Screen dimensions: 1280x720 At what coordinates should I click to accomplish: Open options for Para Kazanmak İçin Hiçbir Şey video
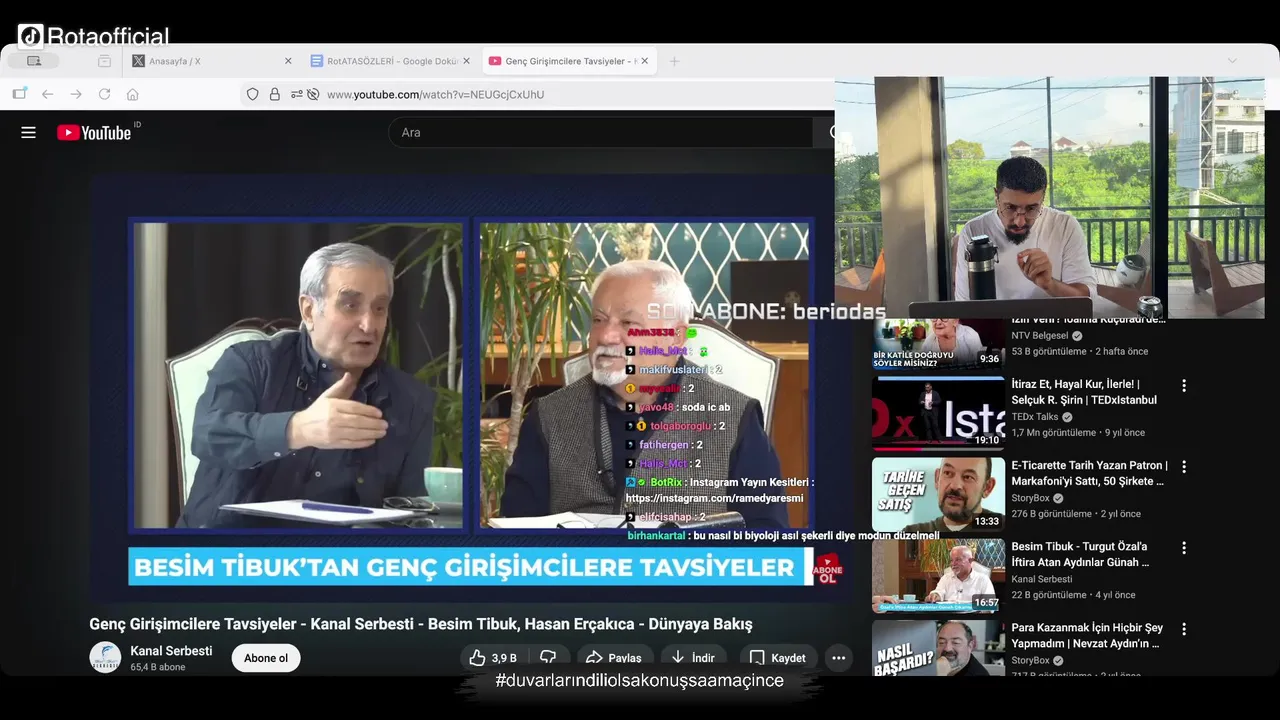click(1184, 629)
